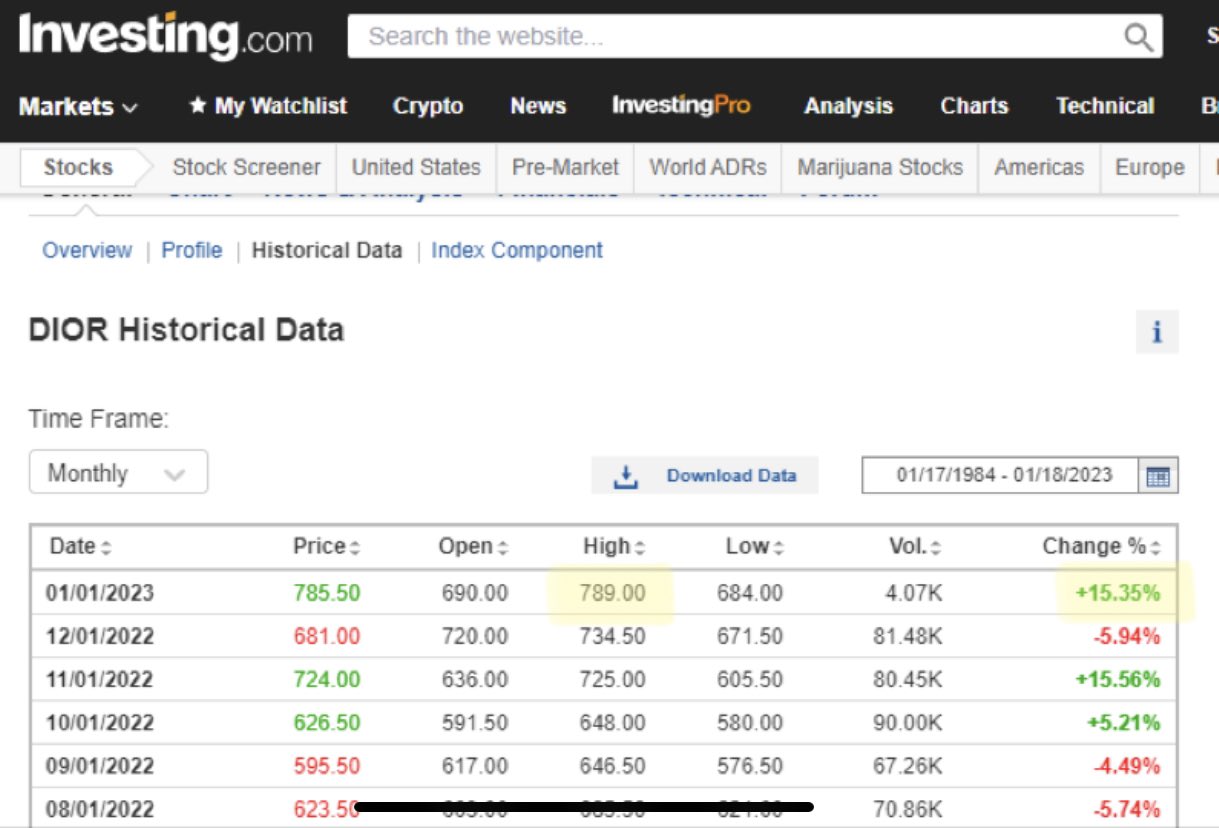Click the 01/01/2023 date cell

[100, 593]
